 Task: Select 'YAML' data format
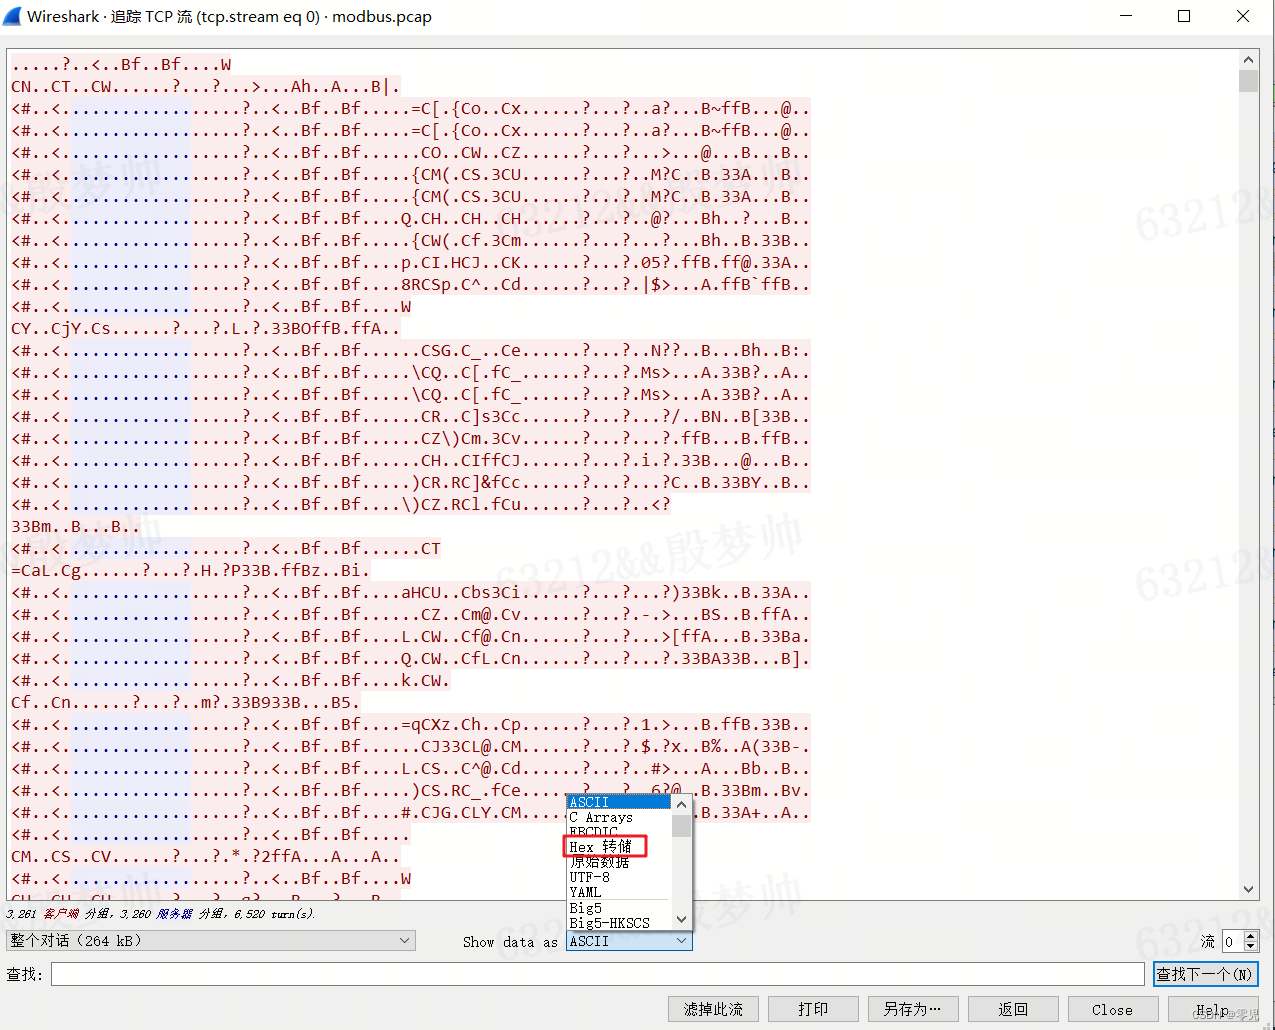coord(584,892)
